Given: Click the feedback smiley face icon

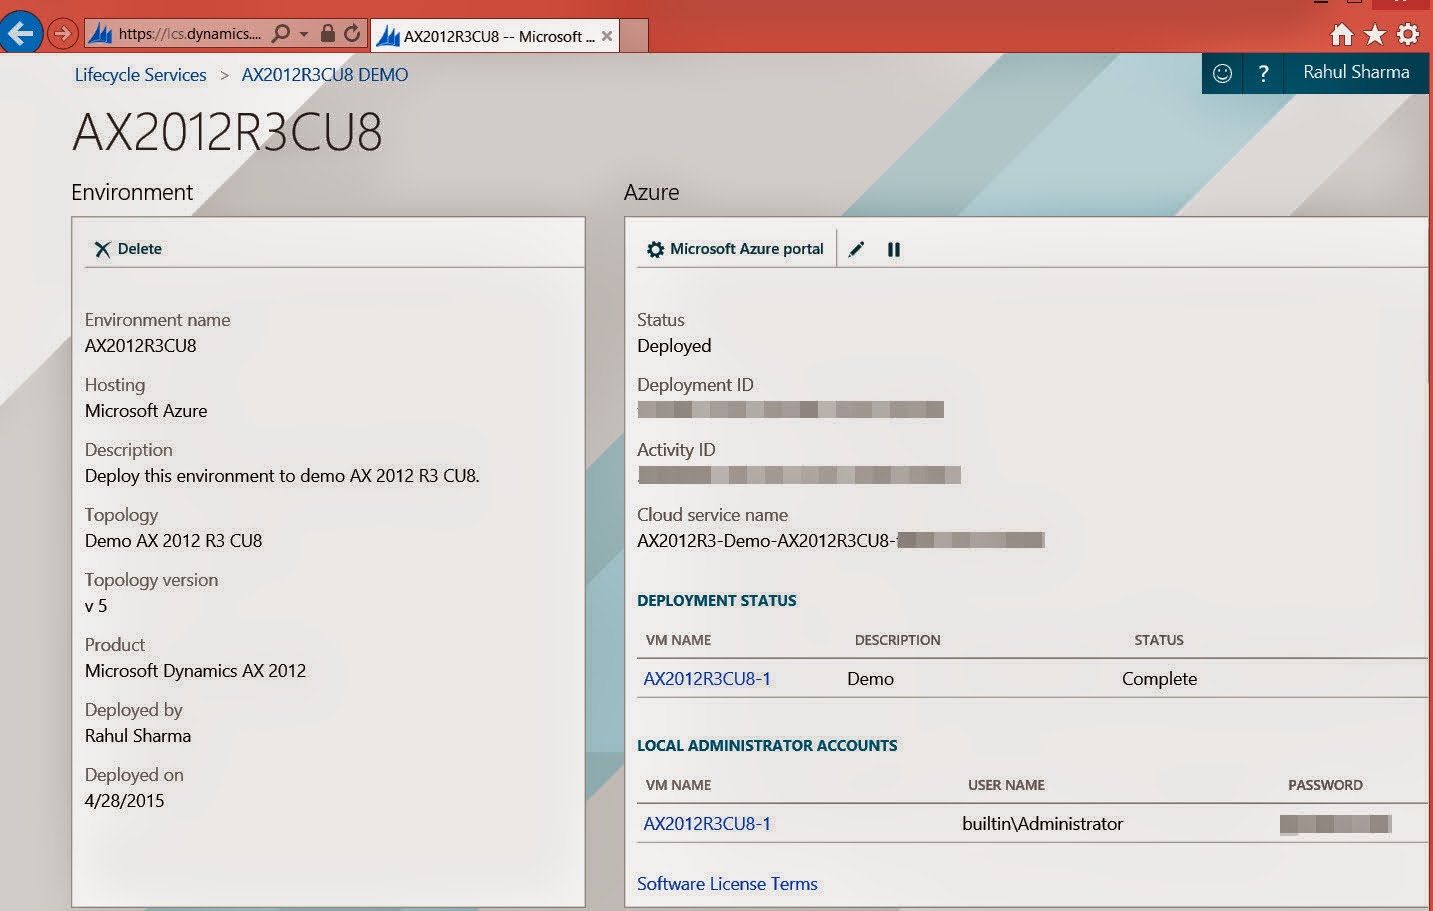Looking at the screenshot, I should pos(1222,73).
